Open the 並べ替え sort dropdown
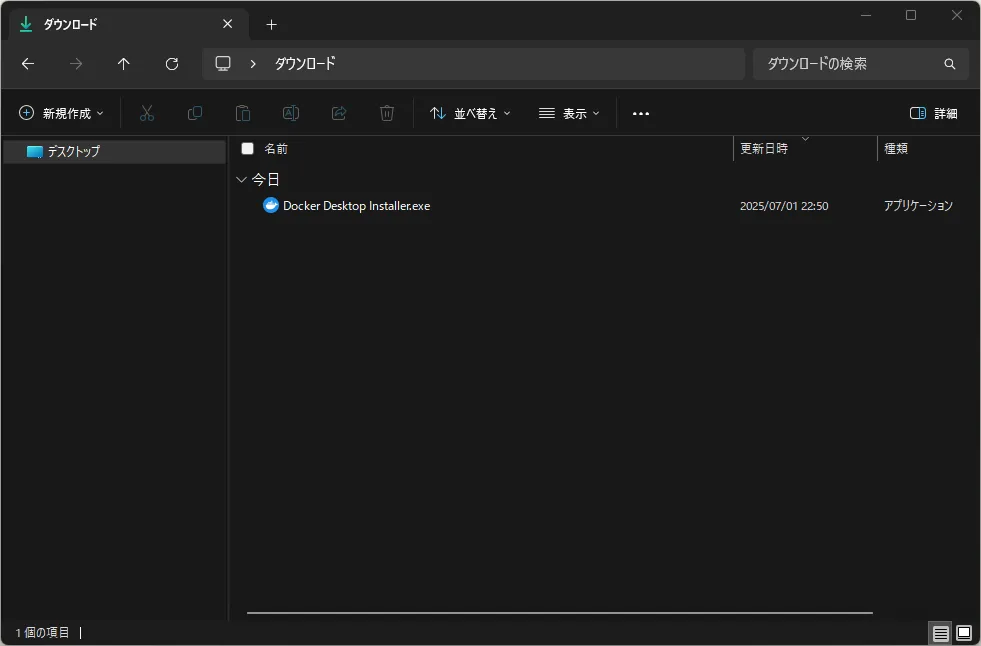The image size is (981, 646). pyautogui.click(x=470, y=113)
